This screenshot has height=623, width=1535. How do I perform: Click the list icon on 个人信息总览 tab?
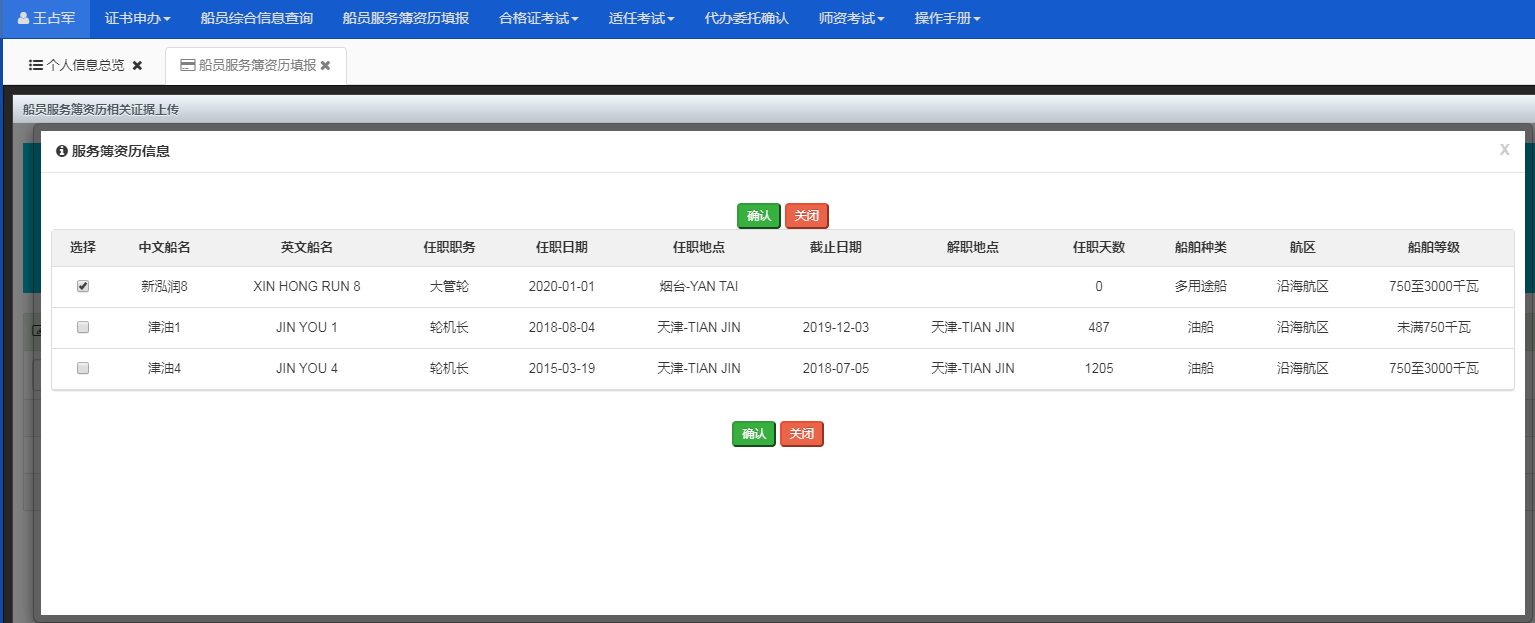tap(35, 65)
